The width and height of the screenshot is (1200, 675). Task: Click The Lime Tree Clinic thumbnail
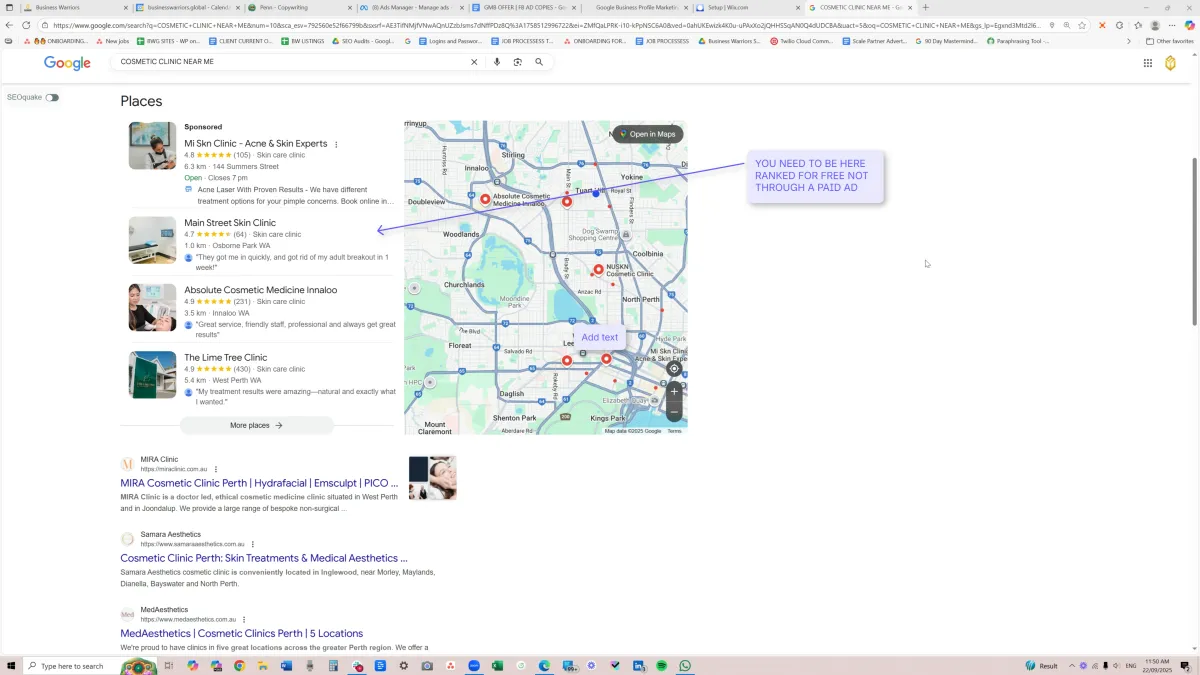click(x=152, y=374)
